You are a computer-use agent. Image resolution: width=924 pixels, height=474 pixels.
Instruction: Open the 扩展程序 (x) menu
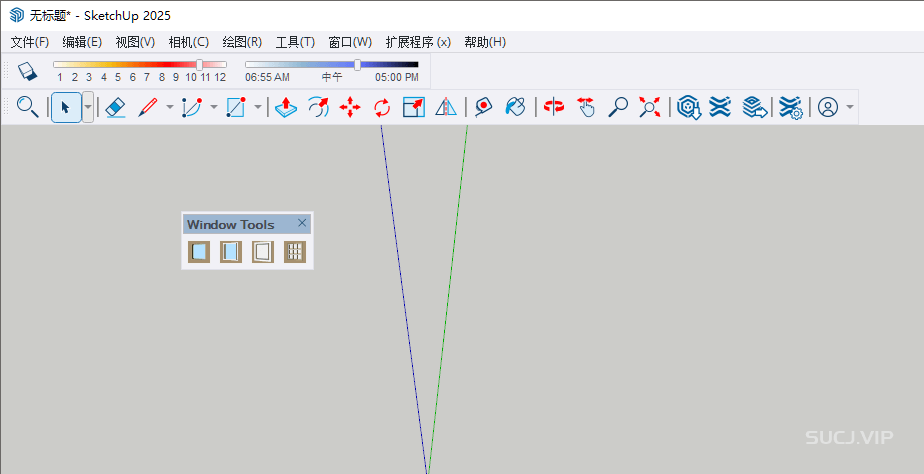(418, 42)
